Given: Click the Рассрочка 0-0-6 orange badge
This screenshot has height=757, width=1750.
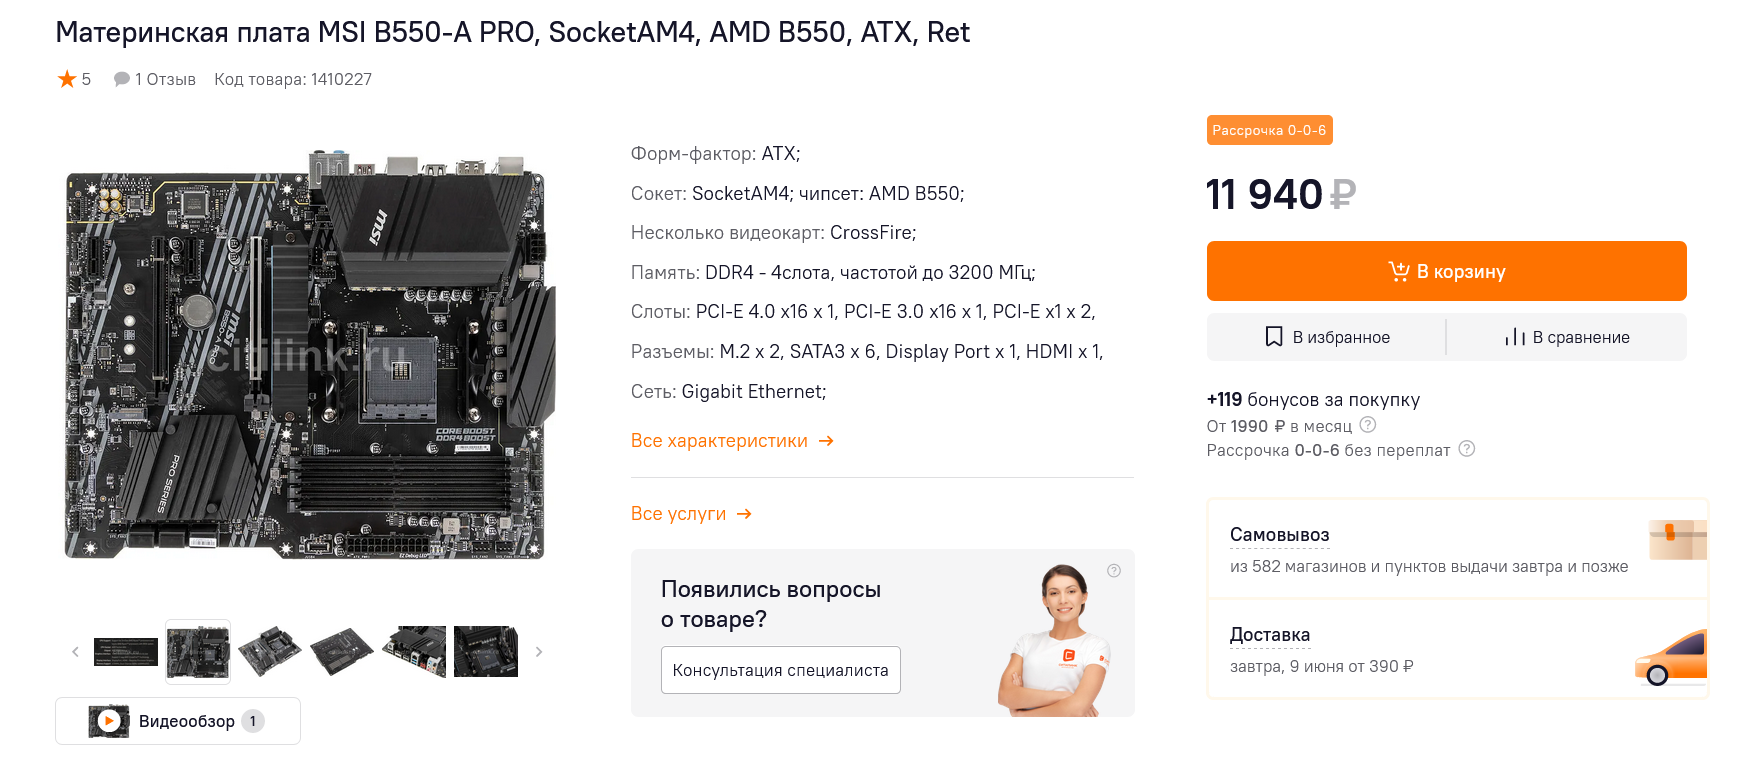Looking at the screenshot, I should [x=1269, y=131].
